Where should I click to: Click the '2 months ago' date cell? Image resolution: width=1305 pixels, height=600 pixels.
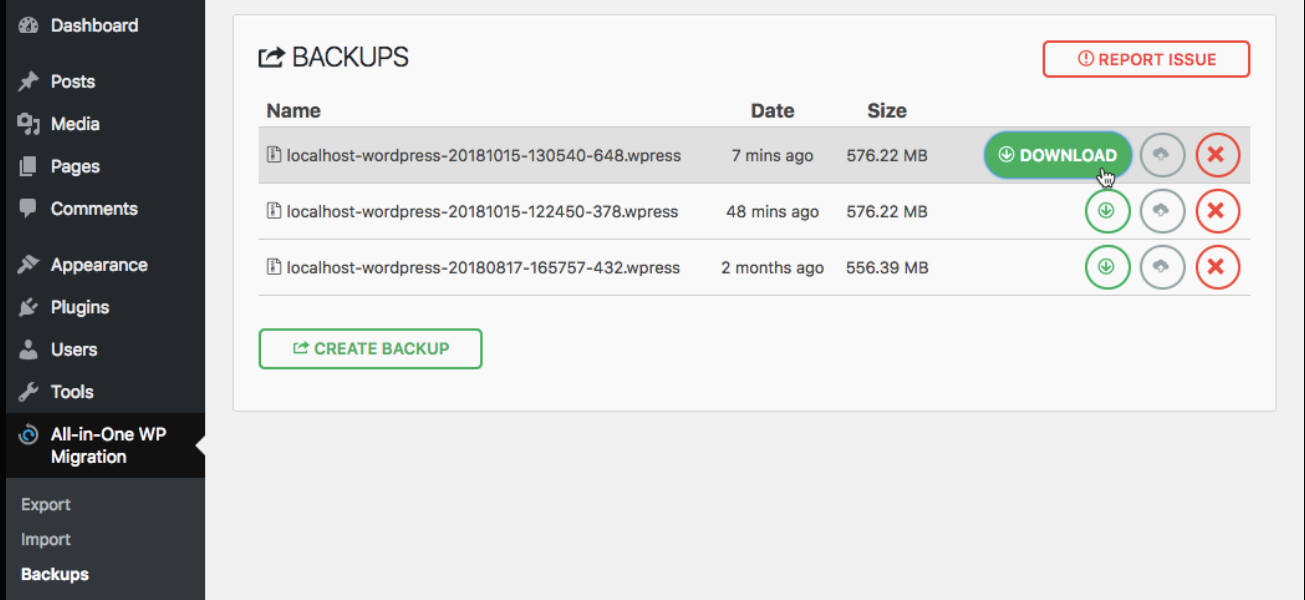(x=772, y=268)
